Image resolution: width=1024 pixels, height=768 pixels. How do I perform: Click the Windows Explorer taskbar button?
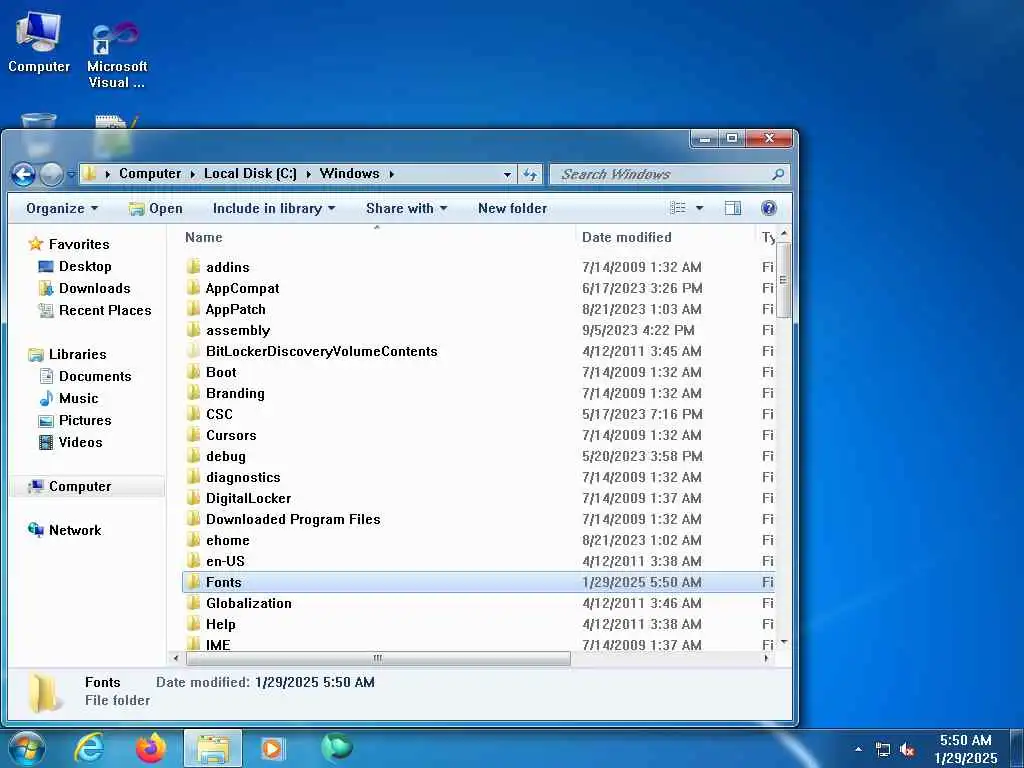click(x=213, y=748)
